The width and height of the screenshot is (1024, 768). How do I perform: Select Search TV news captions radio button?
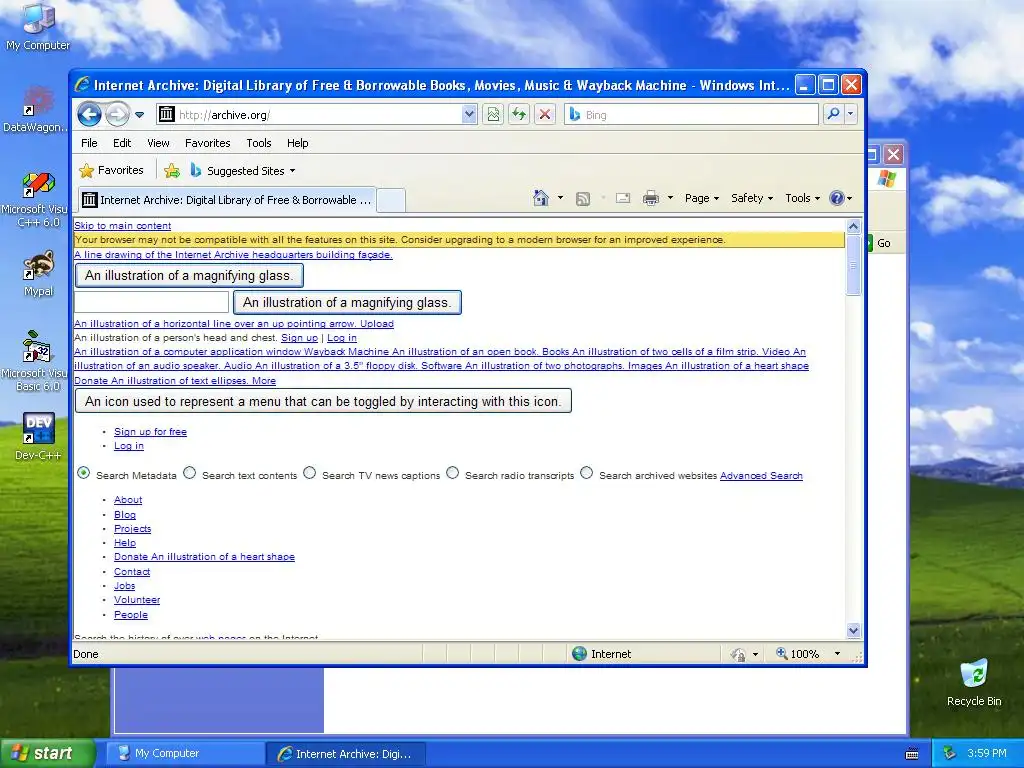(310, 473)
